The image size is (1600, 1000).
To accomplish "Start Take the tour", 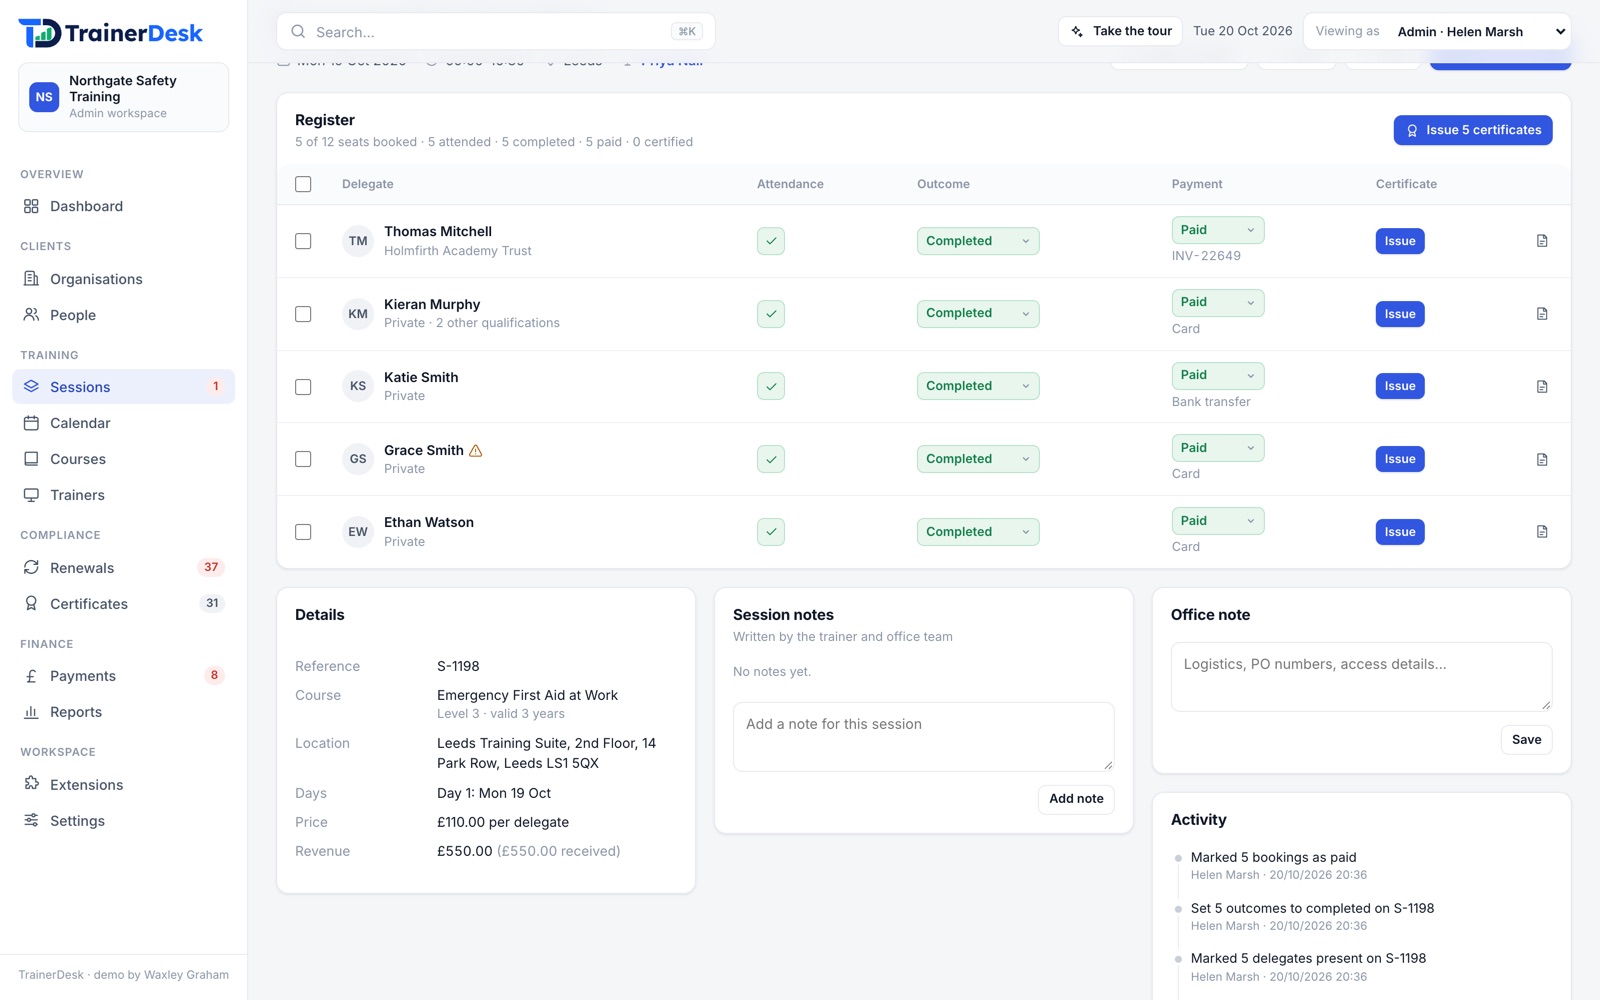I will pos(1120,32).
